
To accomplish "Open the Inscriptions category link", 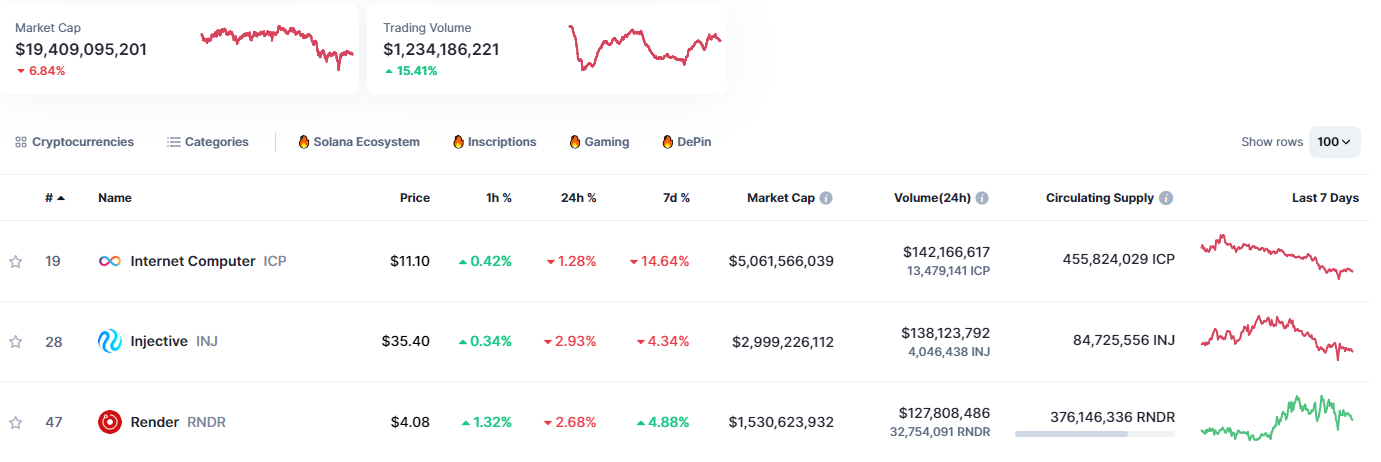I will pyautogui.click(x=494, y=142).
